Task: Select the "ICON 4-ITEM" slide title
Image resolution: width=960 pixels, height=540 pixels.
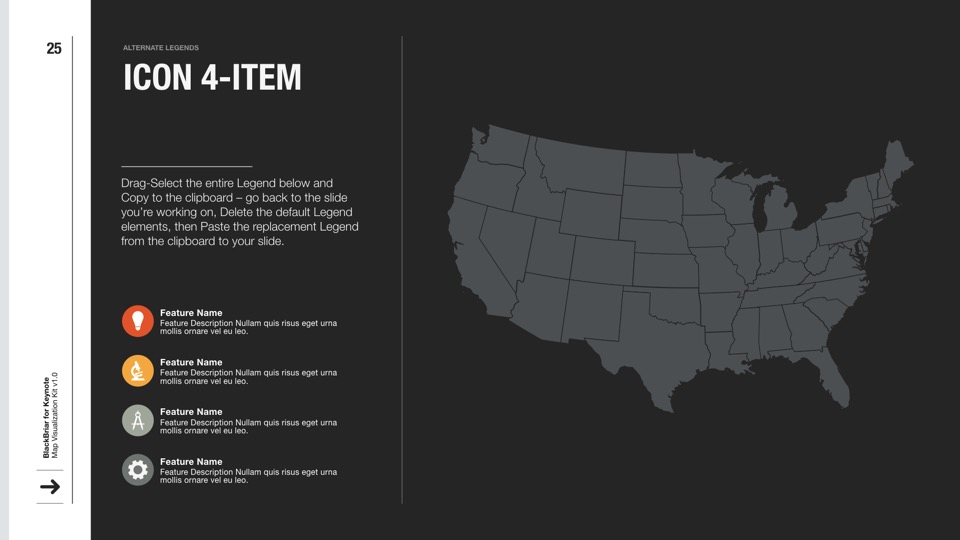Action: click(212, 78)
